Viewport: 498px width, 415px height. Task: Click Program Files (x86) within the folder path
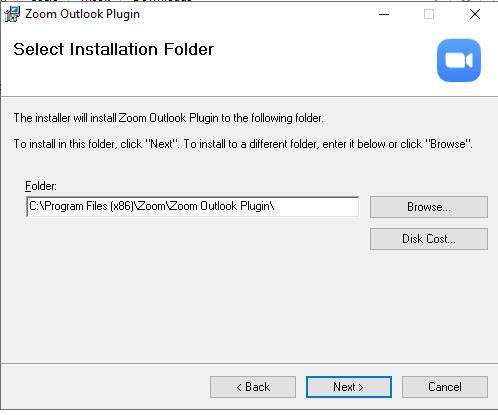point(89,206)
